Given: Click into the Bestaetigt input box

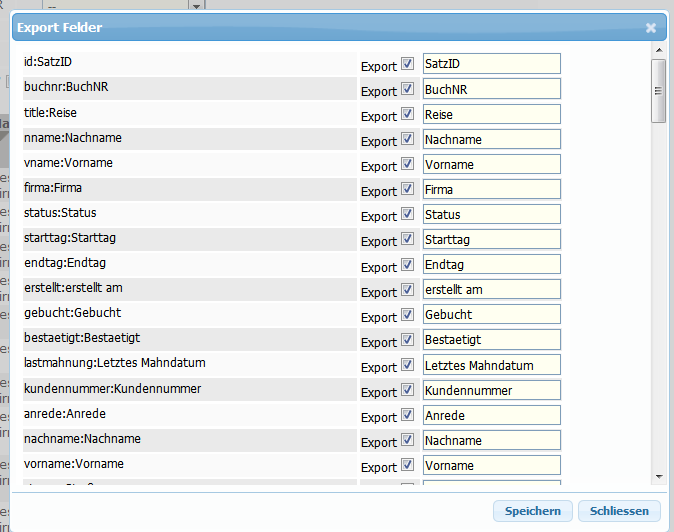Looking at the screenshot, I should (x=491, y=340).
